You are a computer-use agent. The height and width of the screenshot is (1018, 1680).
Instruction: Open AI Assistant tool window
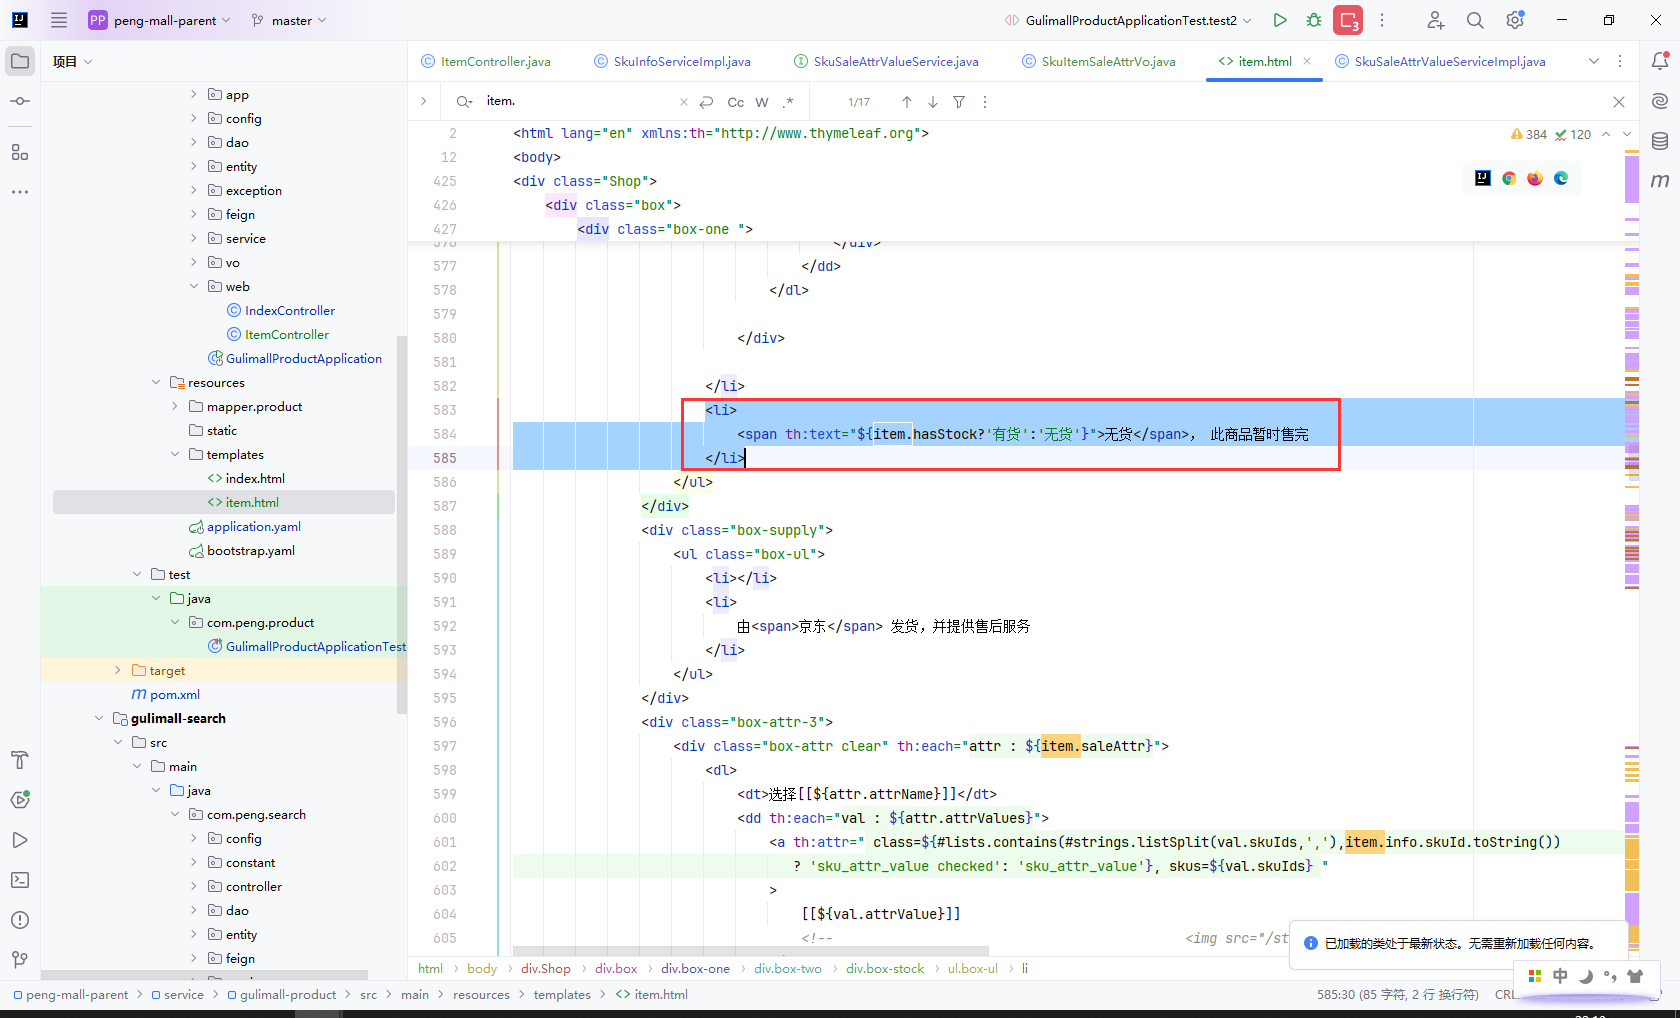pyautogui.click(x=1660, y=101)
